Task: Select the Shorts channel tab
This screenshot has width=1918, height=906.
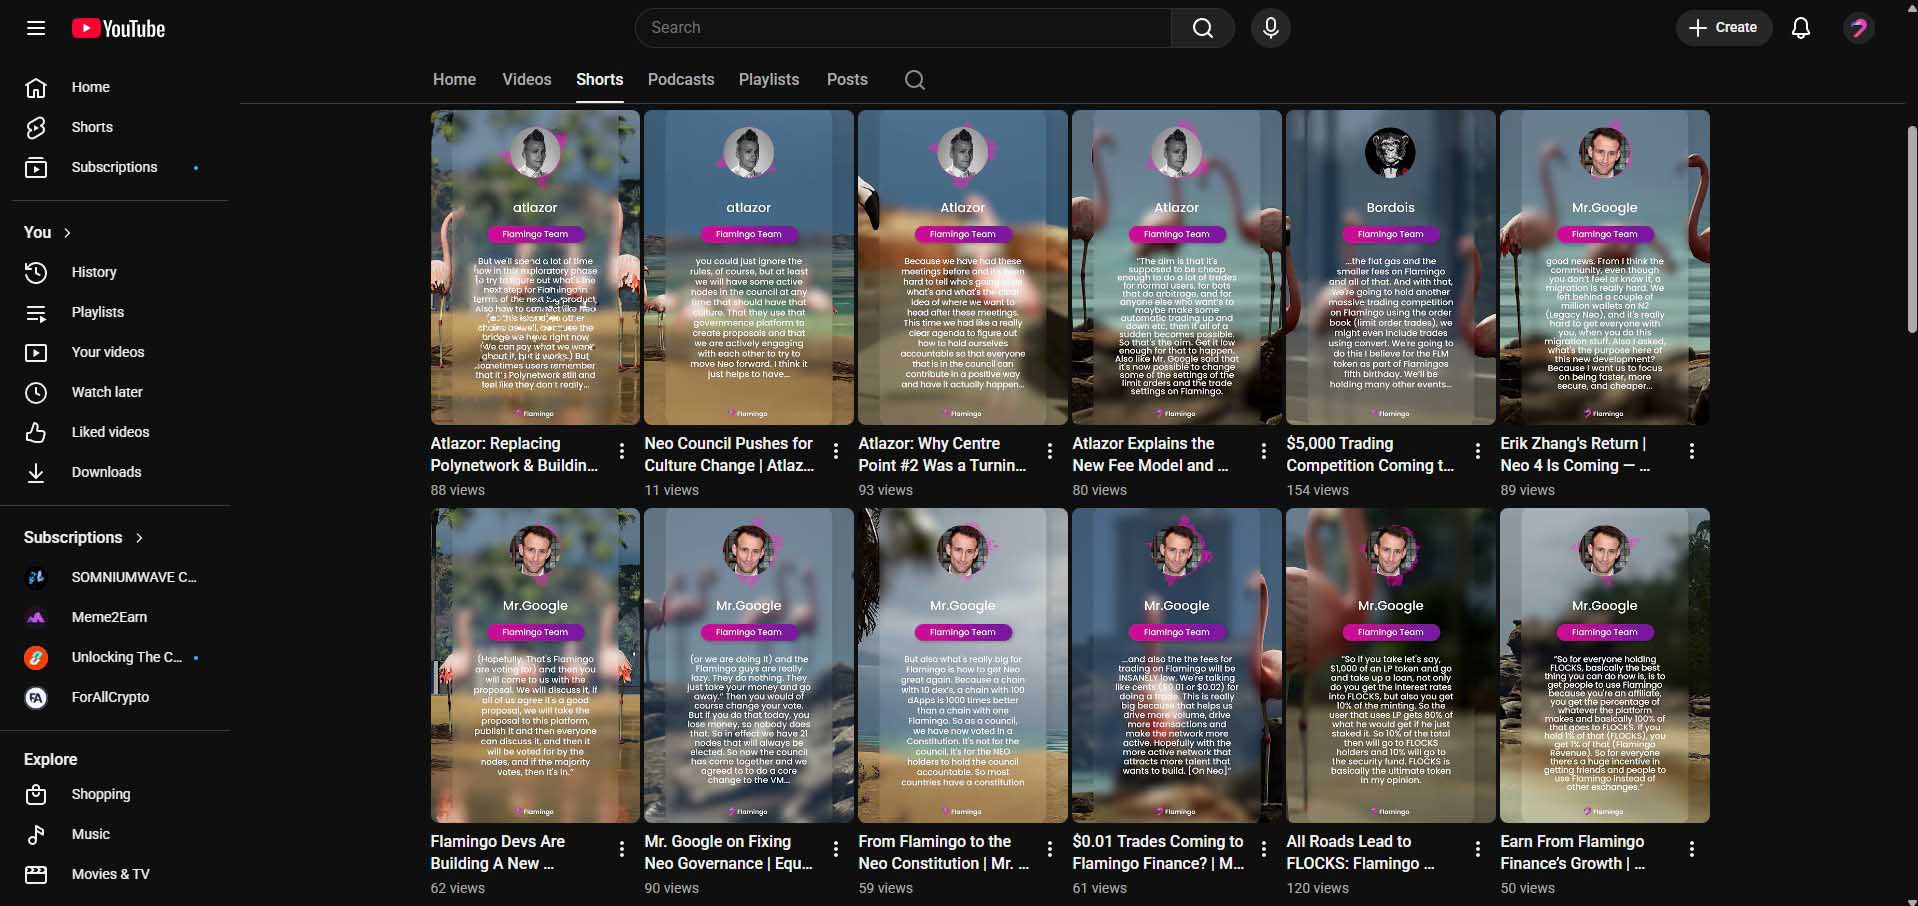Action: pos(599,80)
